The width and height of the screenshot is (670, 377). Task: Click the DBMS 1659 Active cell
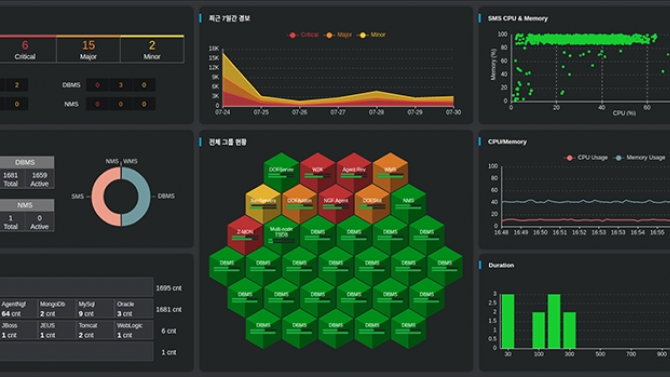click(x=39, y=179)
